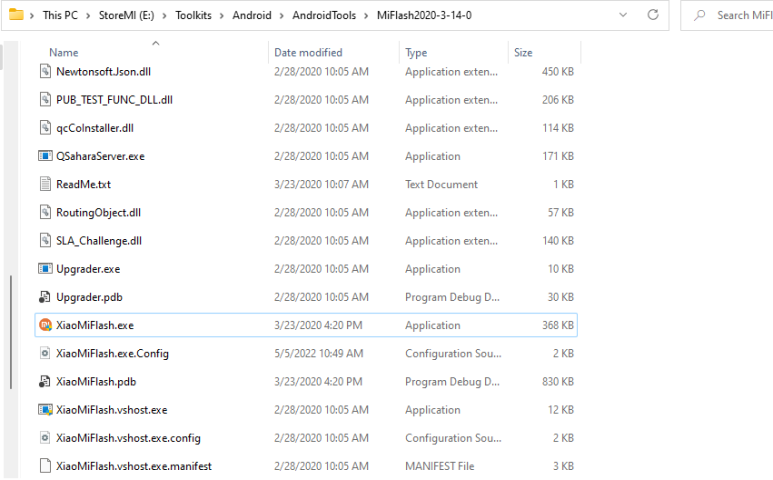Select the file named Newtonsoft.Json.dll
The image size is (773, 480).
(x=104, y=71)
